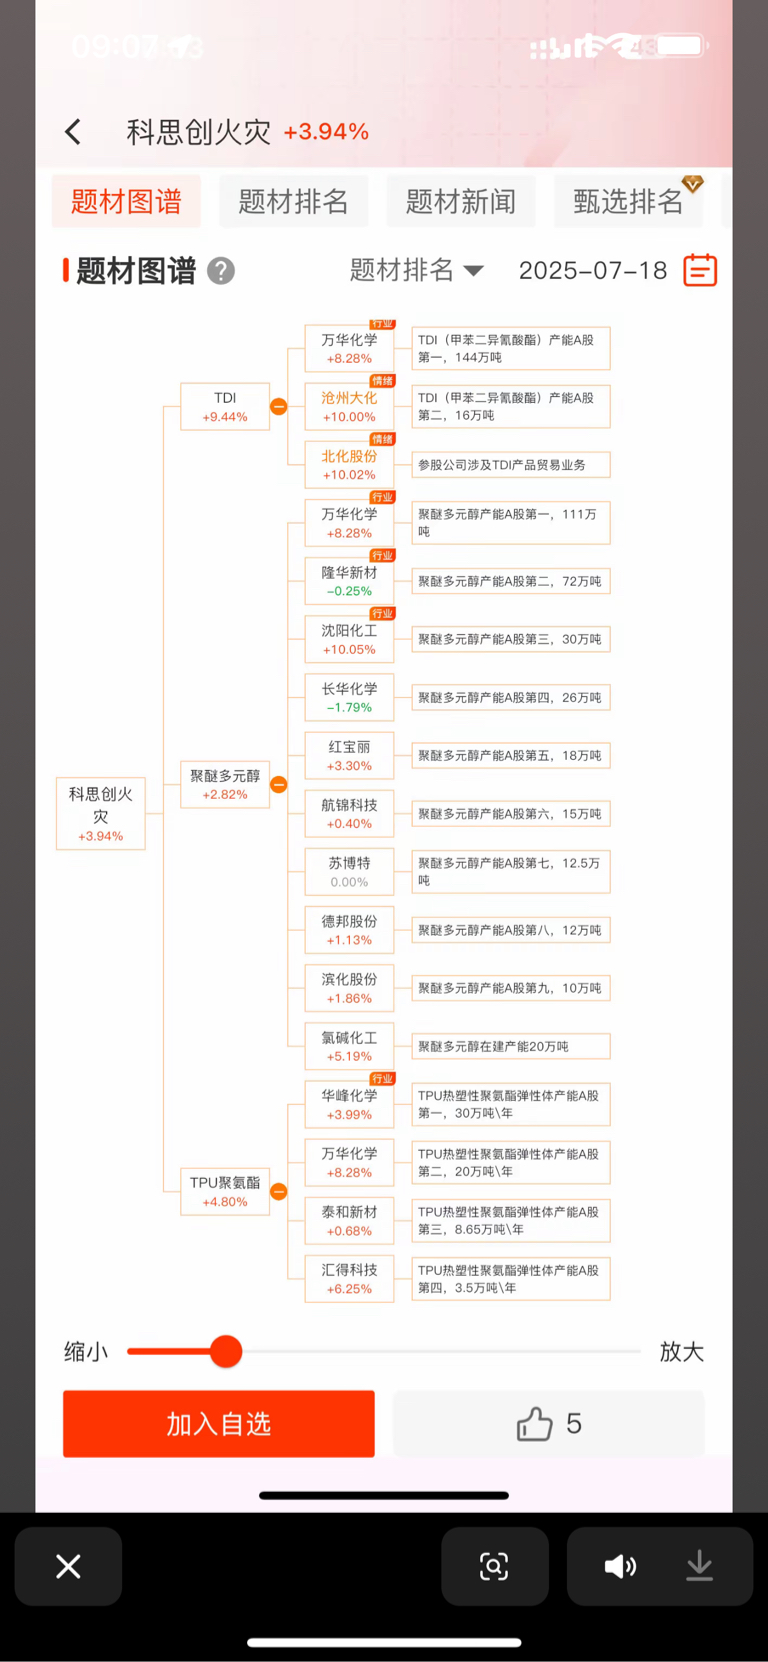Open 北化股份 +10.02% stock node

click(349, 465)
